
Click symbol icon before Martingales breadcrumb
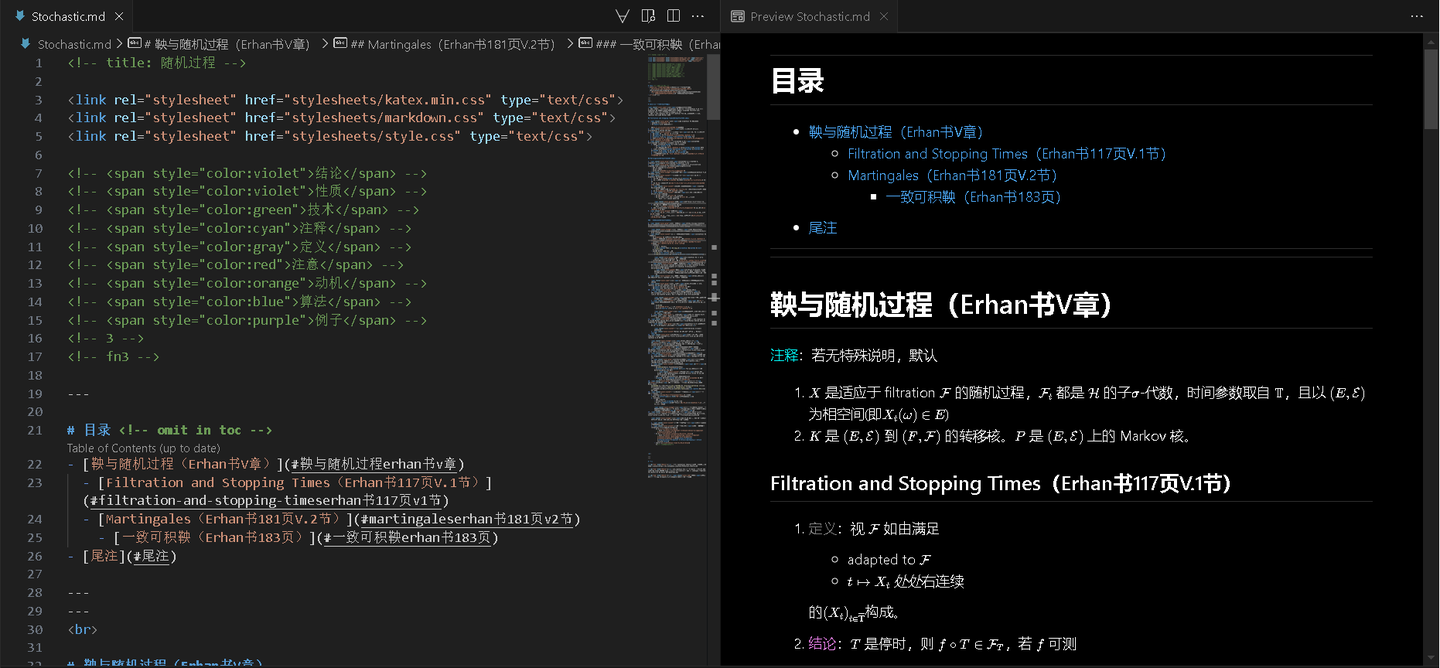click(x=340, y=44)
